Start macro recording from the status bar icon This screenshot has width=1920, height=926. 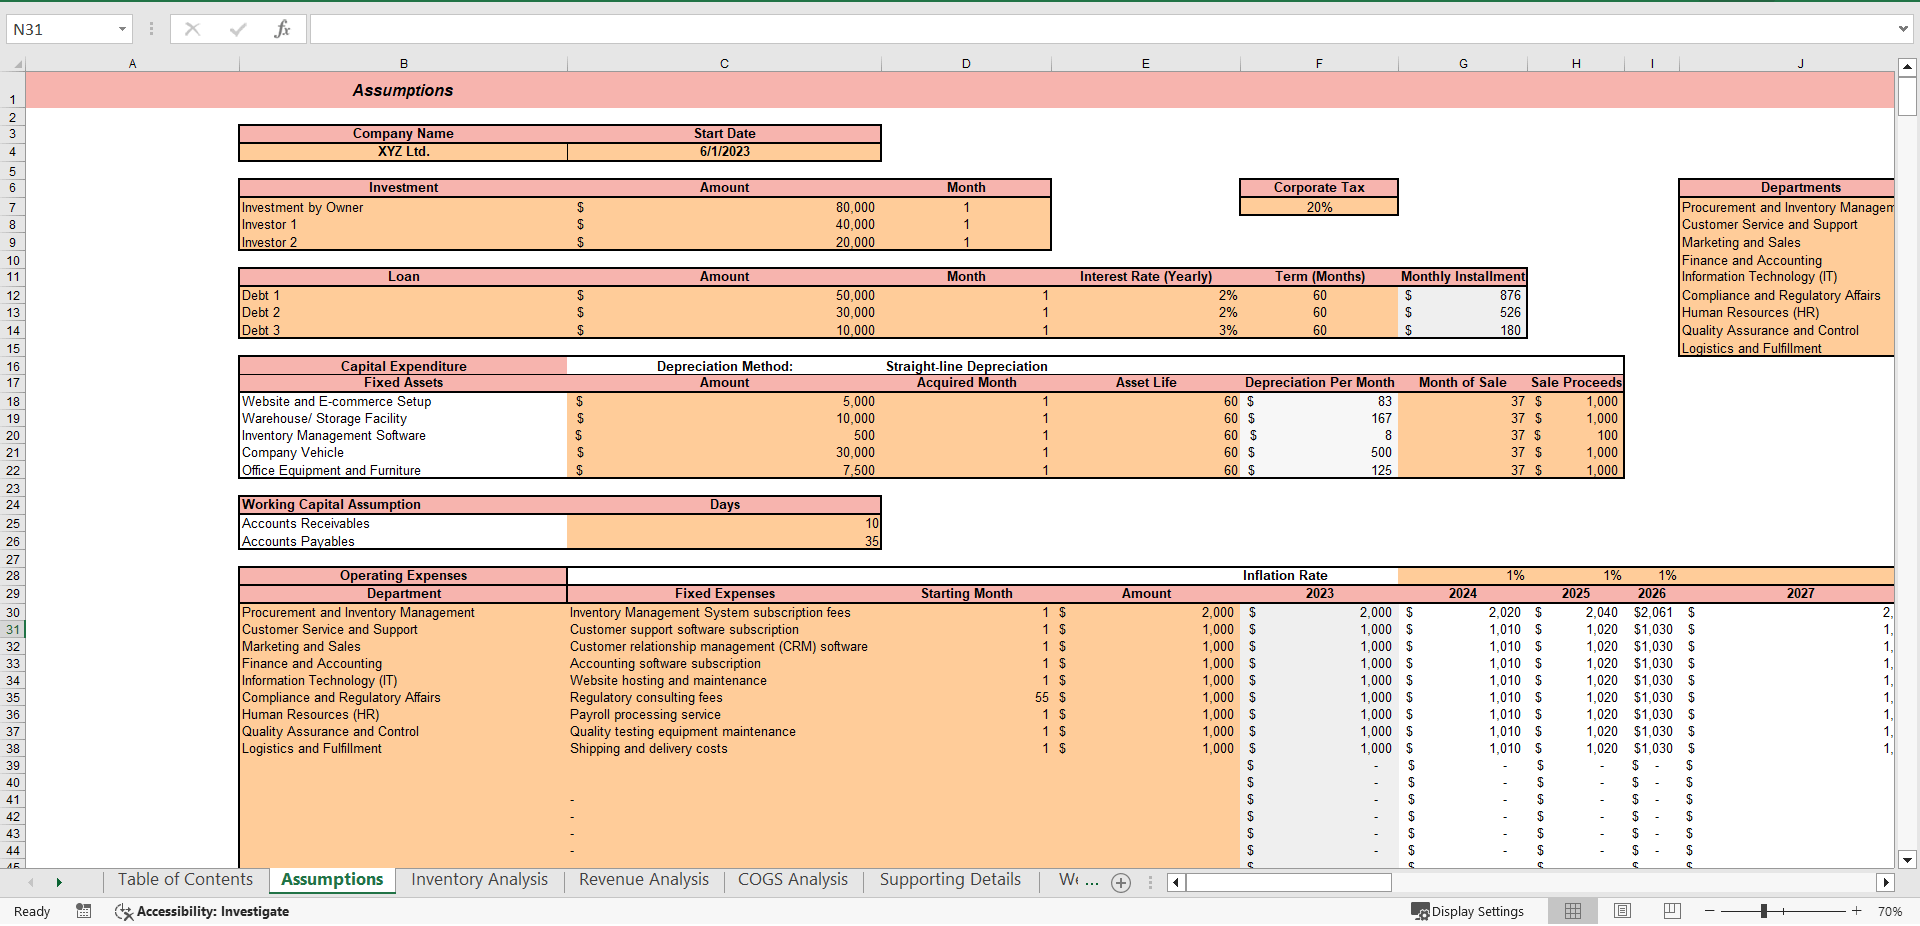84,911
